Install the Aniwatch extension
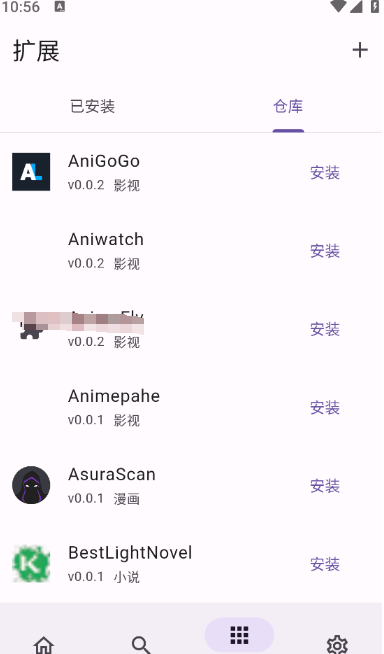This screenshot has width=384, height=654. (x=325, y=251)
